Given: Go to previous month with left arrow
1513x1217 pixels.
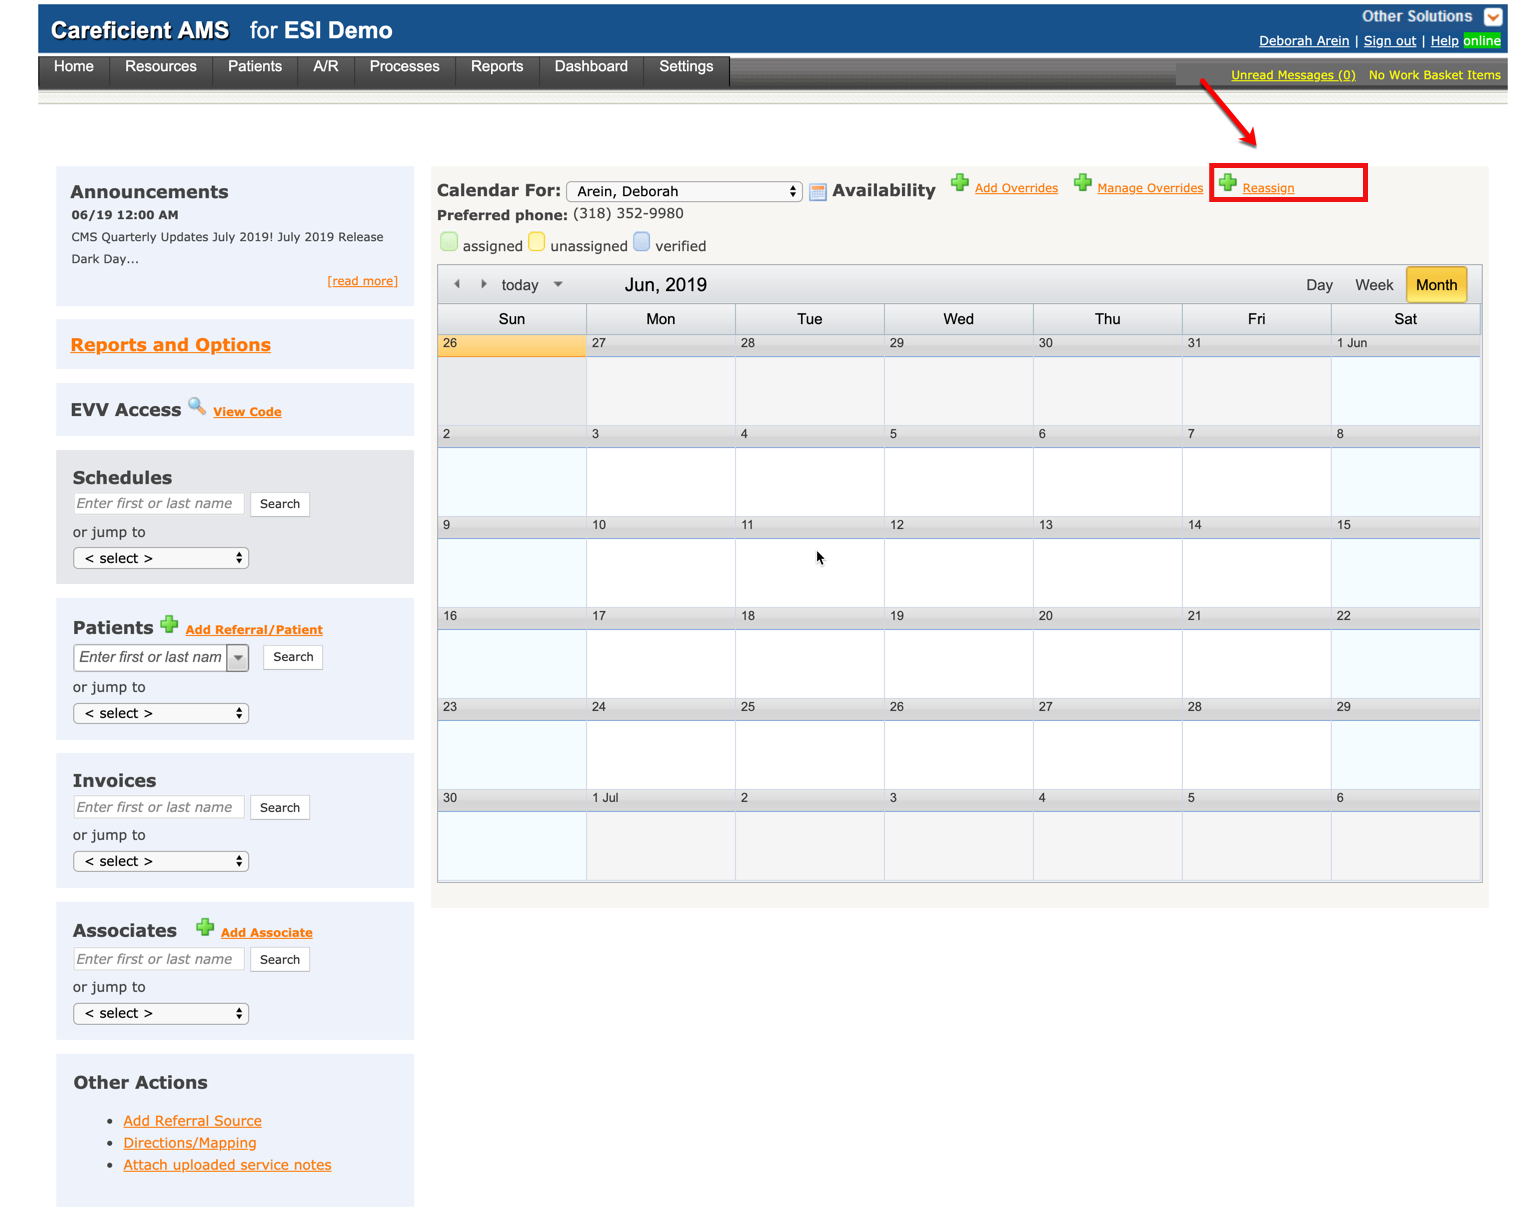Looking at the screenshot, I should click(x=457, y=285).
